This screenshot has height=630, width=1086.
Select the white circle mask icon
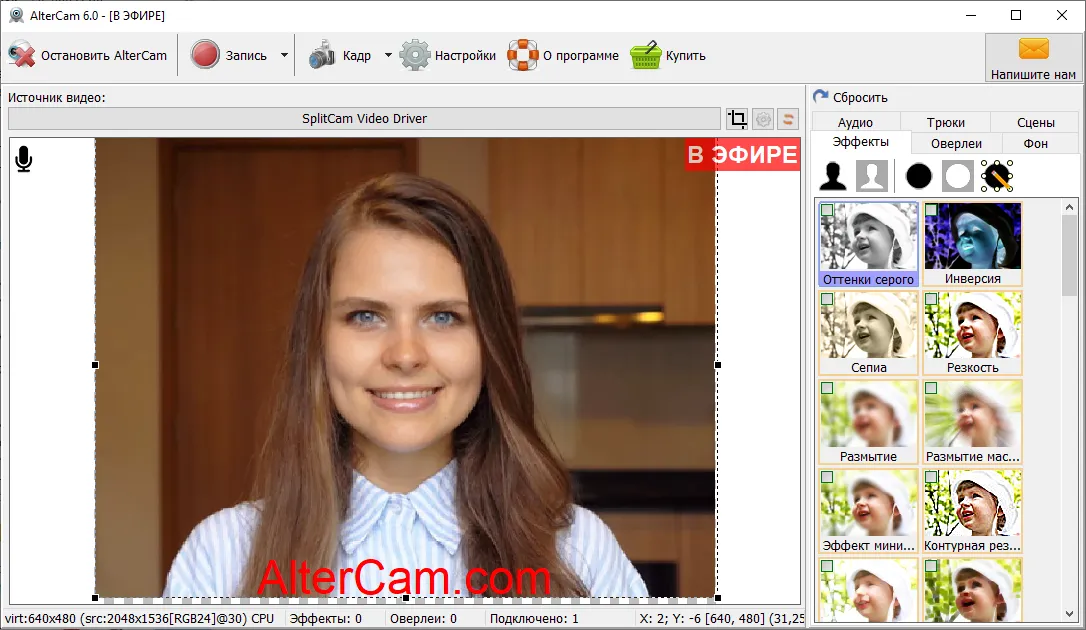tap(957, 176)
